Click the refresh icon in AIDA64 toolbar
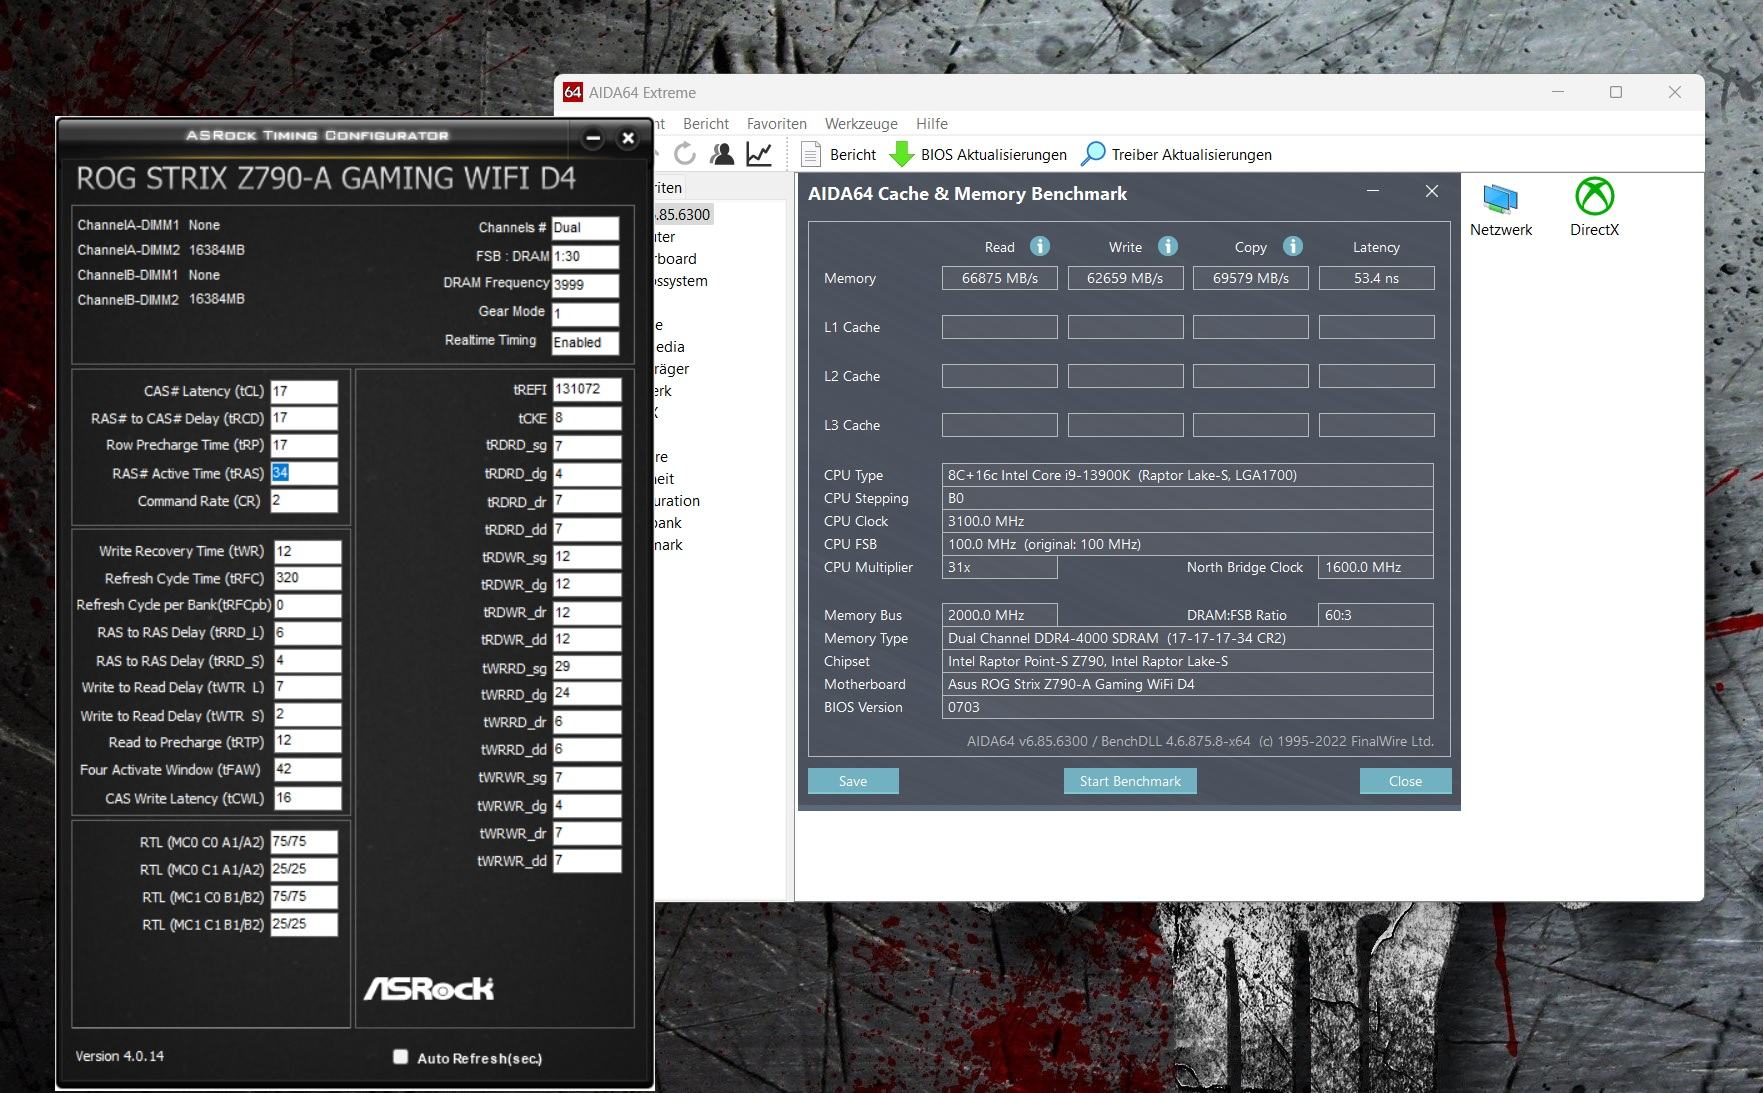 [x=685, y=154]
